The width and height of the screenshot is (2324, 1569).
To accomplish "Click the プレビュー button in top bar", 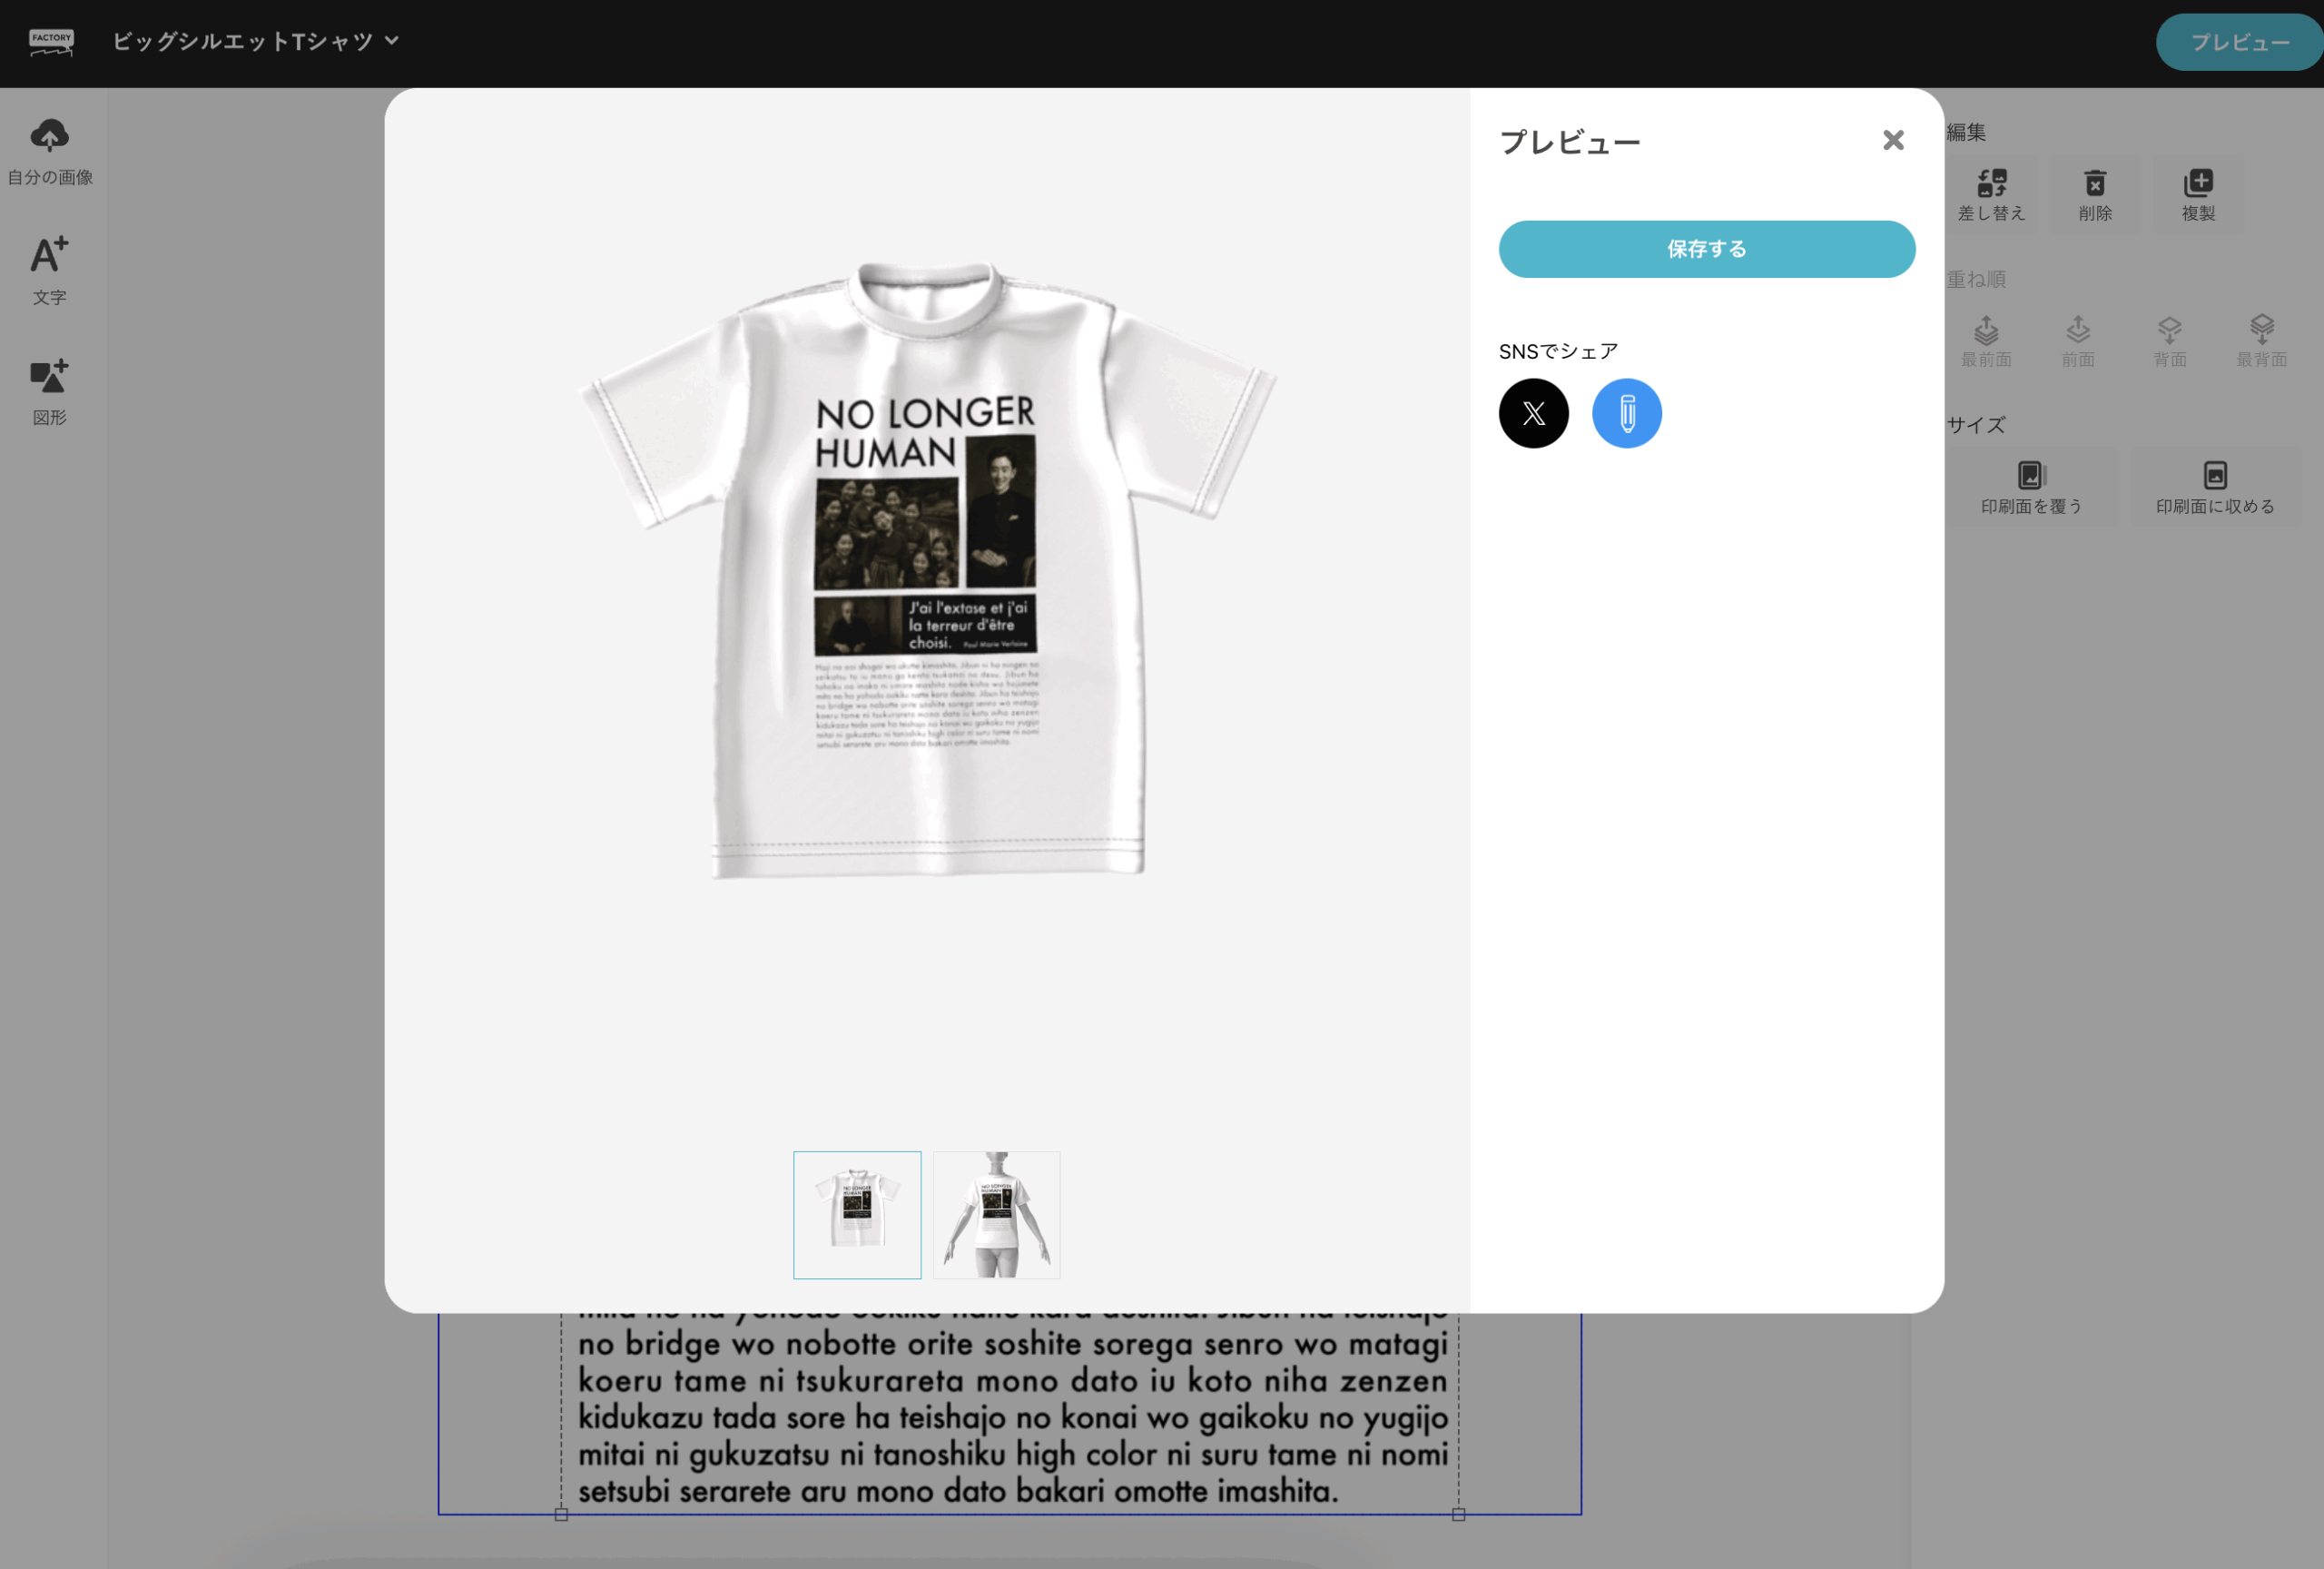I will pyautogui.click(x=2239, y=42).
